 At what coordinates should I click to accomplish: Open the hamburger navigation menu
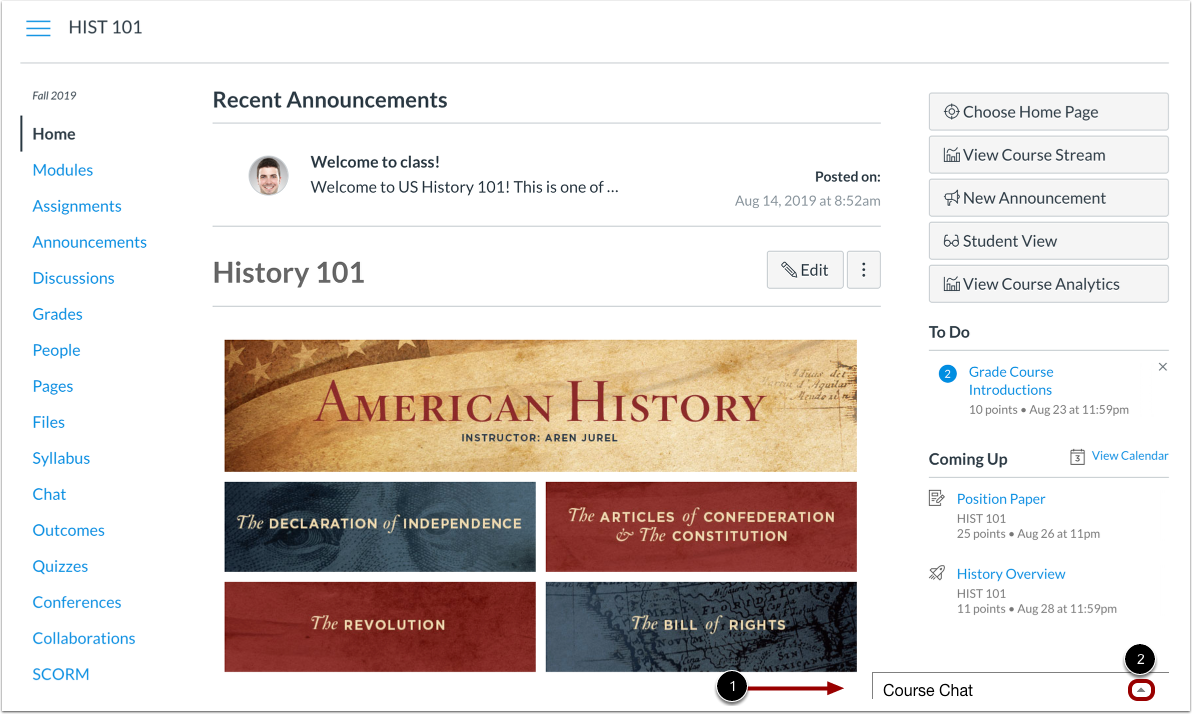pyautogui.click(x=38, y=28)
